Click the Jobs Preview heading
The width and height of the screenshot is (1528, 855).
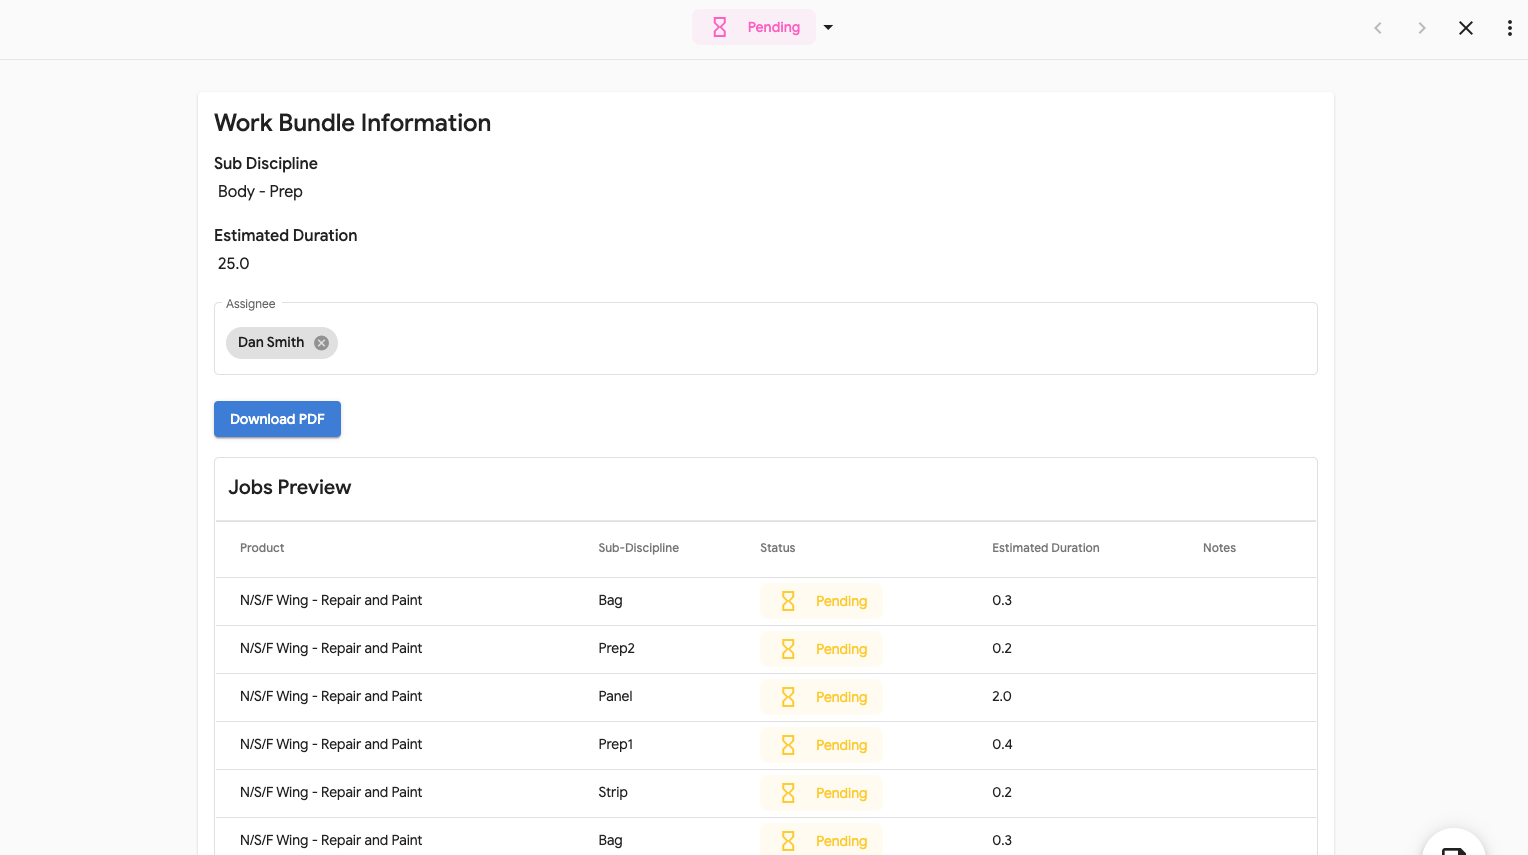tap(290, 487)
